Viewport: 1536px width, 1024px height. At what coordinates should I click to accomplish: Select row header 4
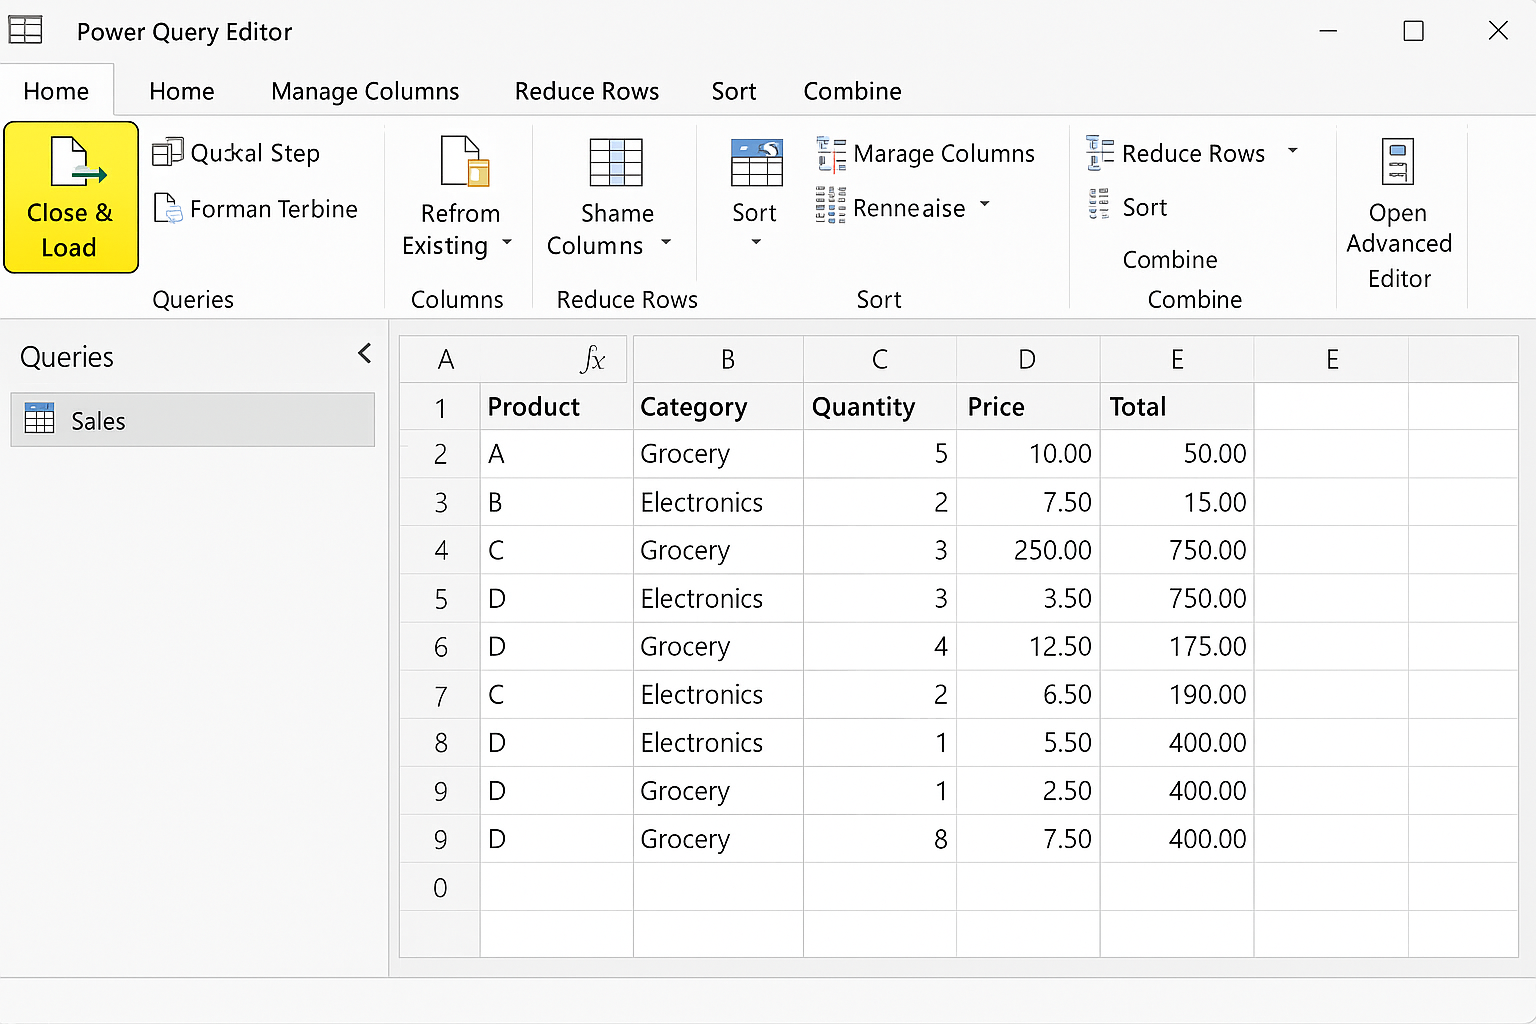click(x=440, y=550)
